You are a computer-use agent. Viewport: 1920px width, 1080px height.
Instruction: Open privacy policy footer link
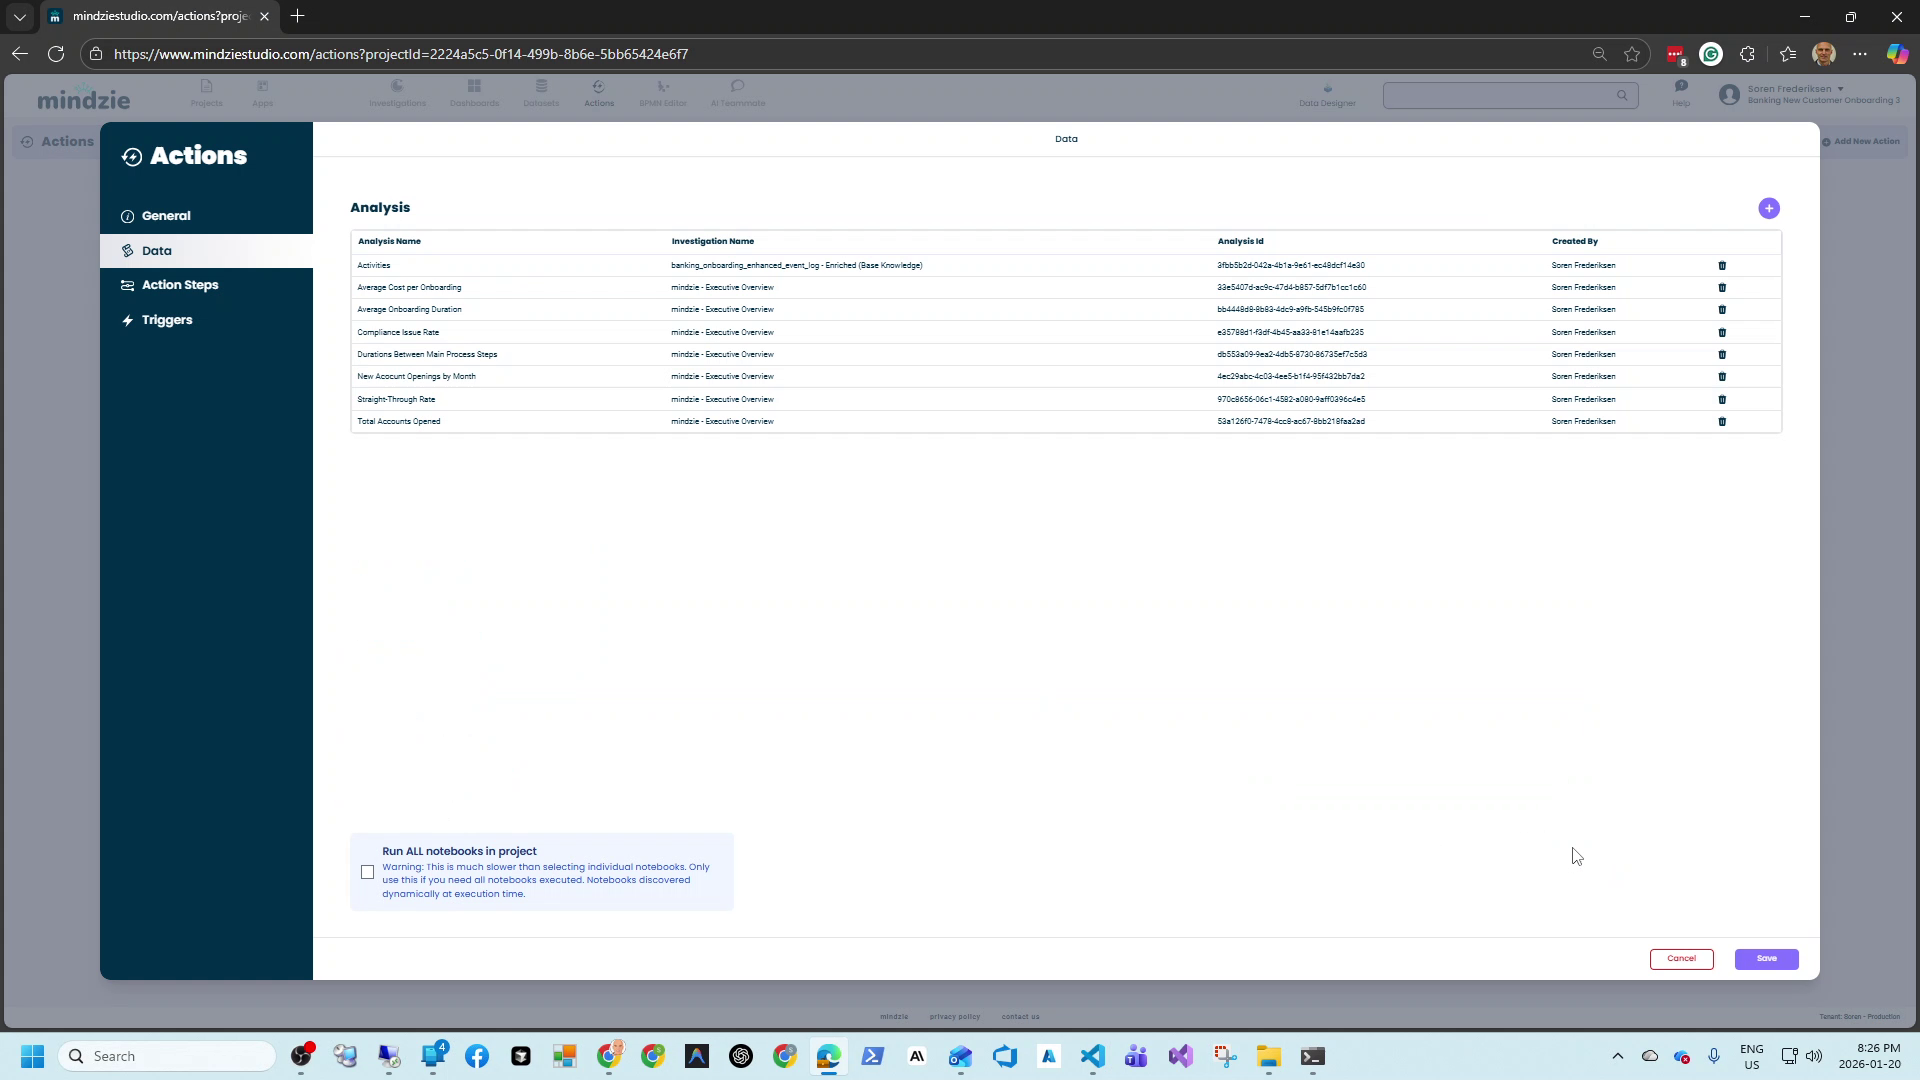click(x=955, y=1017)
